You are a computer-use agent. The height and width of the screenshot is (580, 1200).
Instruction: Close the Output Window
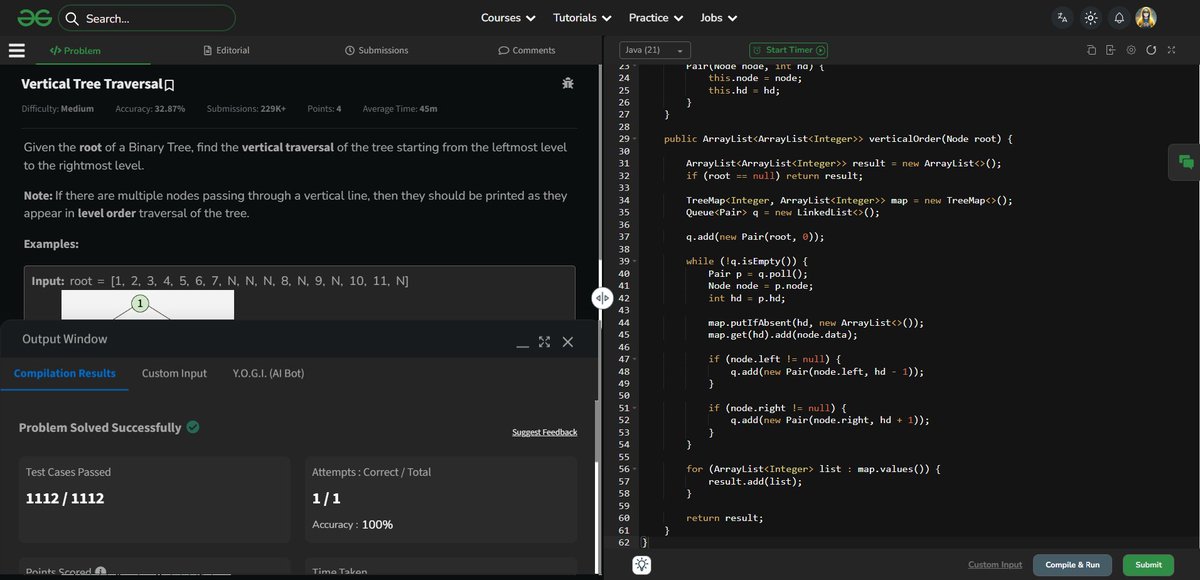[568, 341]
